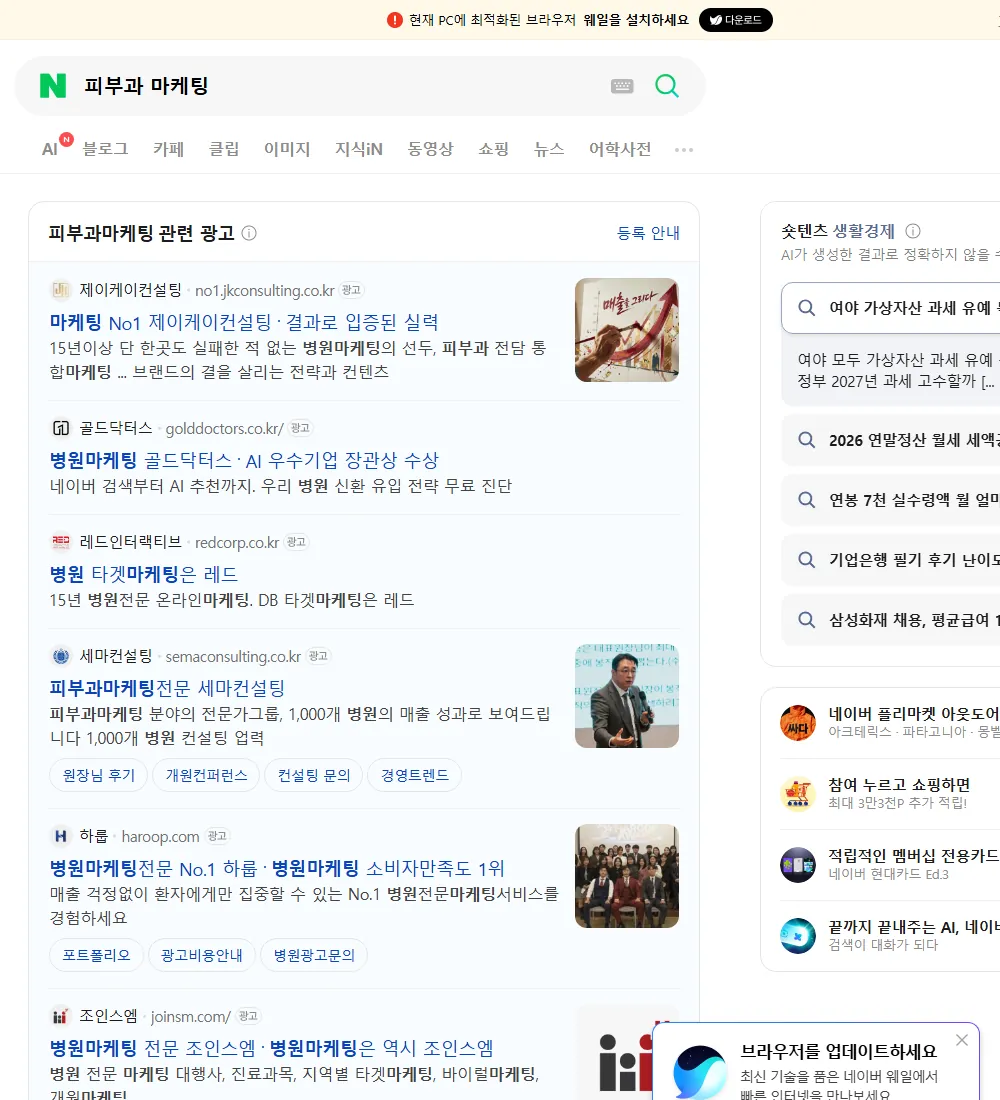
Task: Click the joinsm.com/ URL
Action: (191, 1017)
